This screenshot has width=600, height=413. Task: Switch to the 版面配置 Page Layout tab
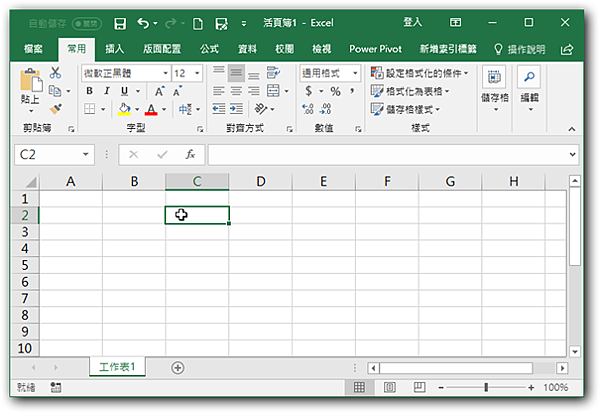coord(162,49)
